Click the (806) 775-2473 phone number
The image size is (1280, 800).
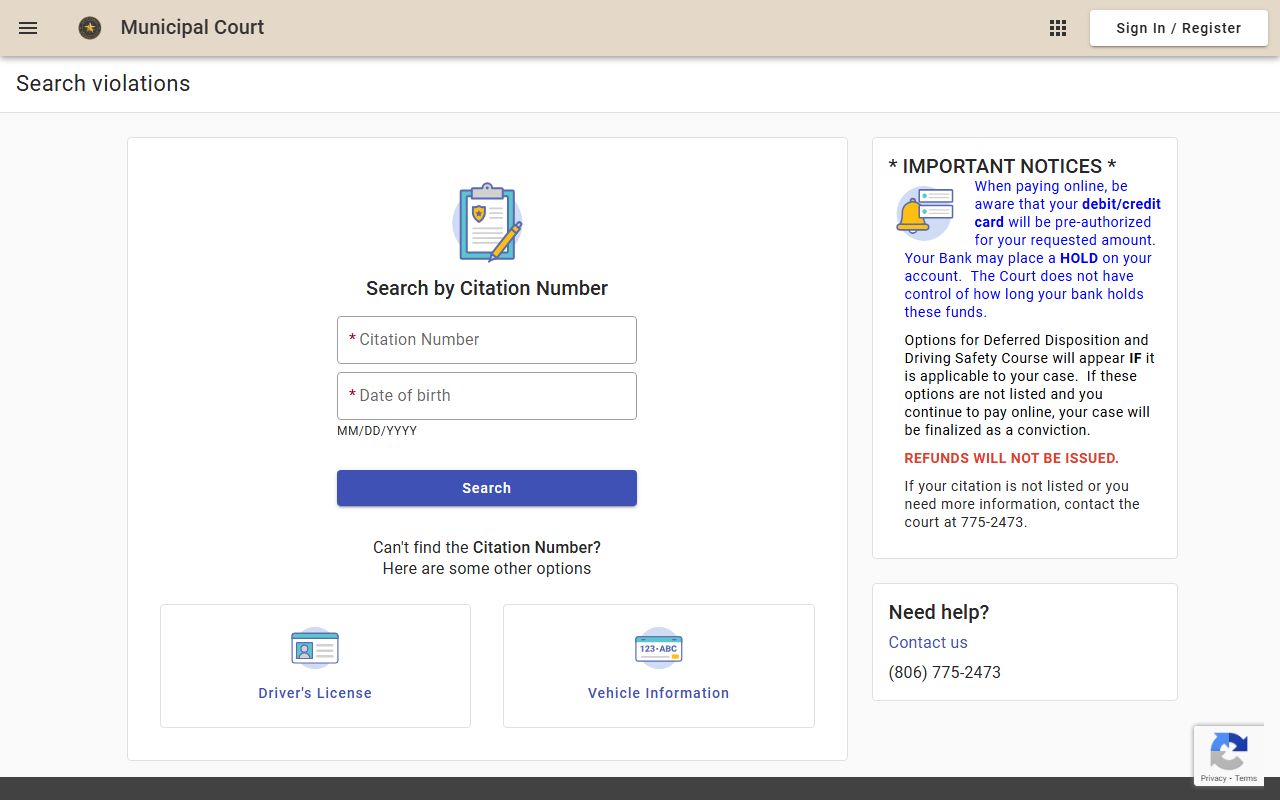[x=945, y=672]
